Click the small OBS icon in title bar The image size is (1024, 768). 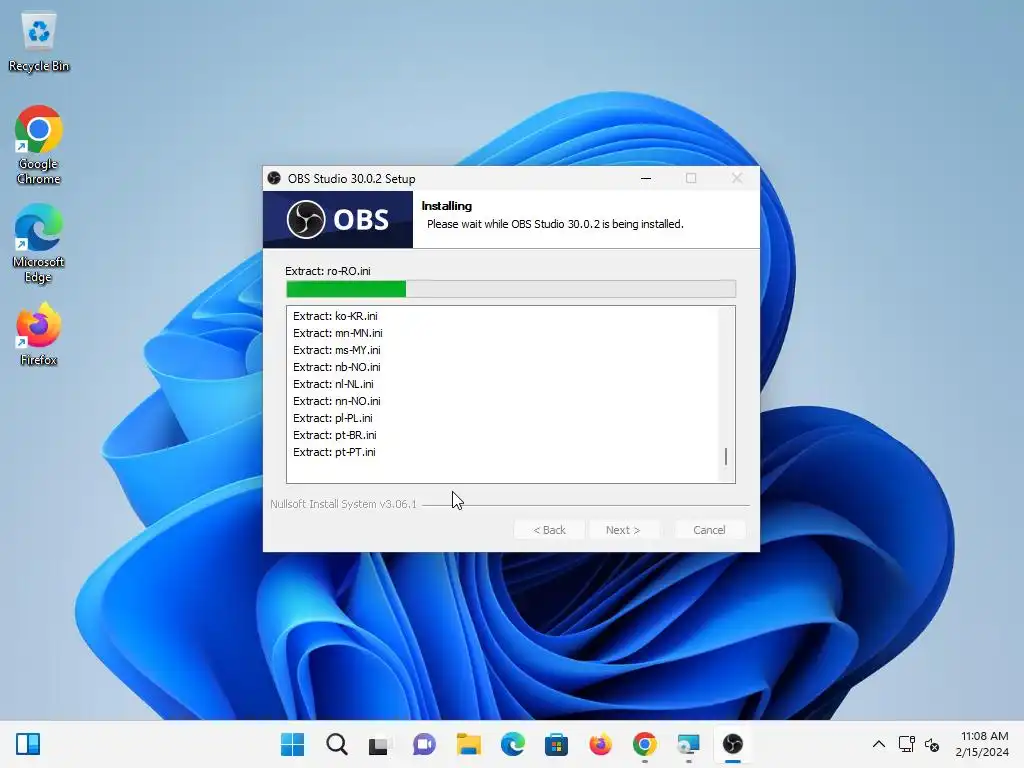click(274, 178)
